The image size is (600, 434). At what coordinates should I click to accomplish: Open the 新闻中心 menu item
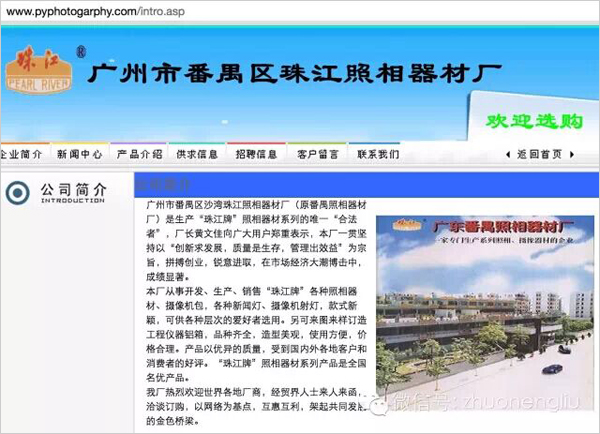80,154
